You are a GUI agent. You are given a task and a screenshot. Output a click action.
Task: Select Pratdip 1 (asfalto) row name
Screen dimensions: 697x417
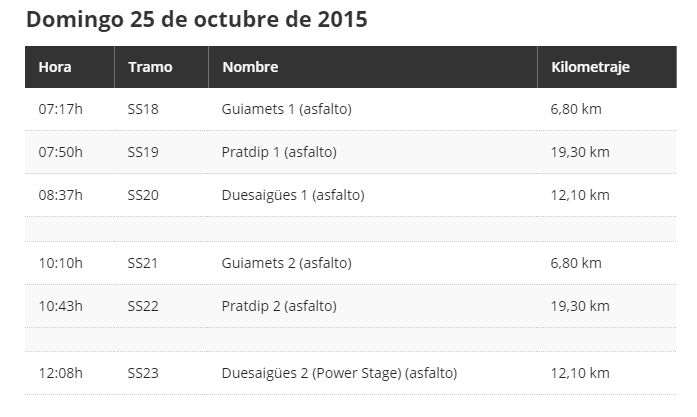(x=279, y=152)
